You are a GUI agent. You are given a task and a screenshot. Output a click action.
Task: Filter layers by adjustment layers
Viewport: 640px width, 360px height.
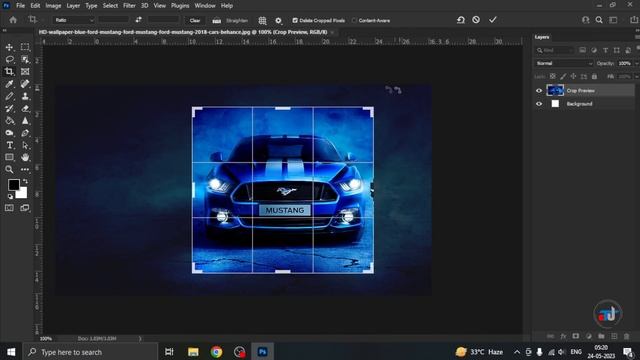(x=594, y=50)
